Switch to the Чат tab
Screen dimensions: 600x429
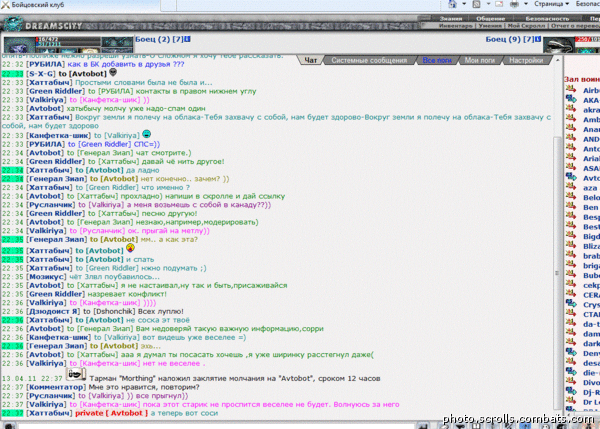pos(310,60)
